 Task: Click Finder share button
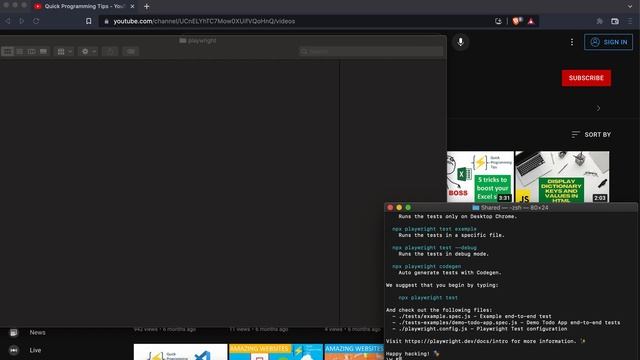click(110, 51)
